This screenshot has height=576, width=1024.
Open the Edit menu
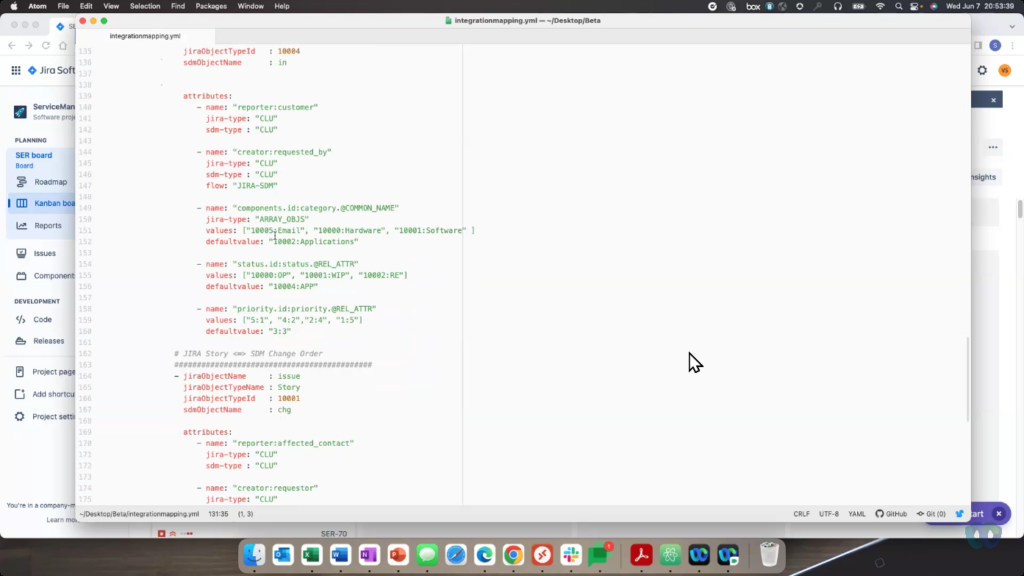[x=86, y=6]
